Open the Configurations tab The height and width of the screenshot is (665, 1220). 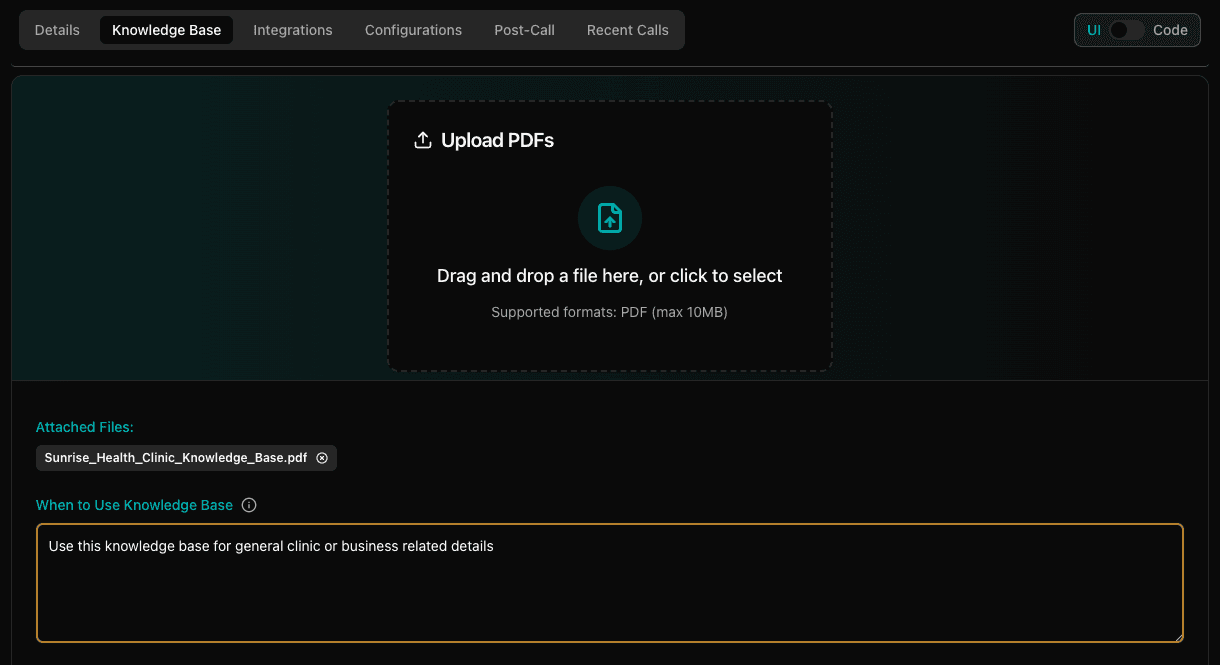click(413, 30)
